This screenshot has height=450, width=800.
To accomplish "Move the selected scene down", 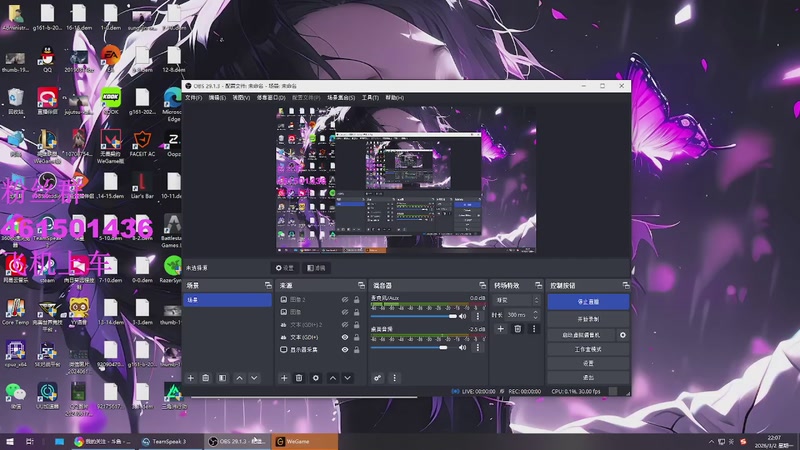I will click(254, 378).
